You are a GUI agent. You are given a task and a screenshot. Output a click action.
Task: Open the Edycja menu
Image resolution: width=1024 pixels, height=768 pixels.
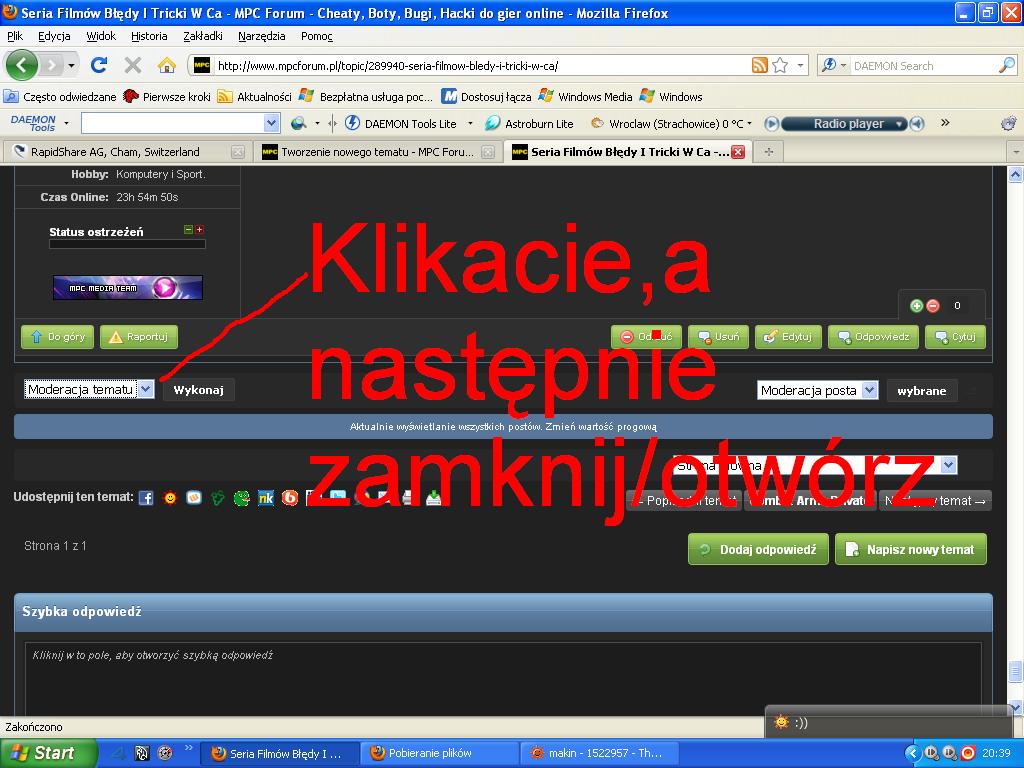(x=54, y=36)
